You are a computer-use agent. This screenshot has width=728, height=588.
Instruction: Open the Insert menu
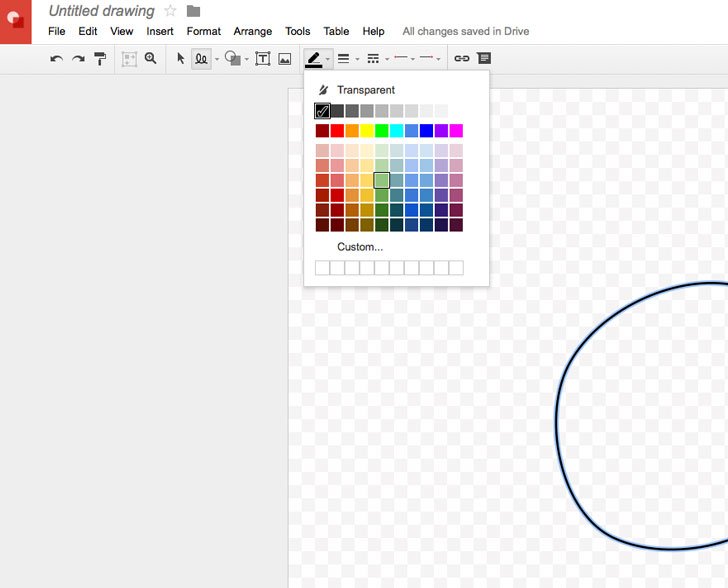click(x=160, y=31)
